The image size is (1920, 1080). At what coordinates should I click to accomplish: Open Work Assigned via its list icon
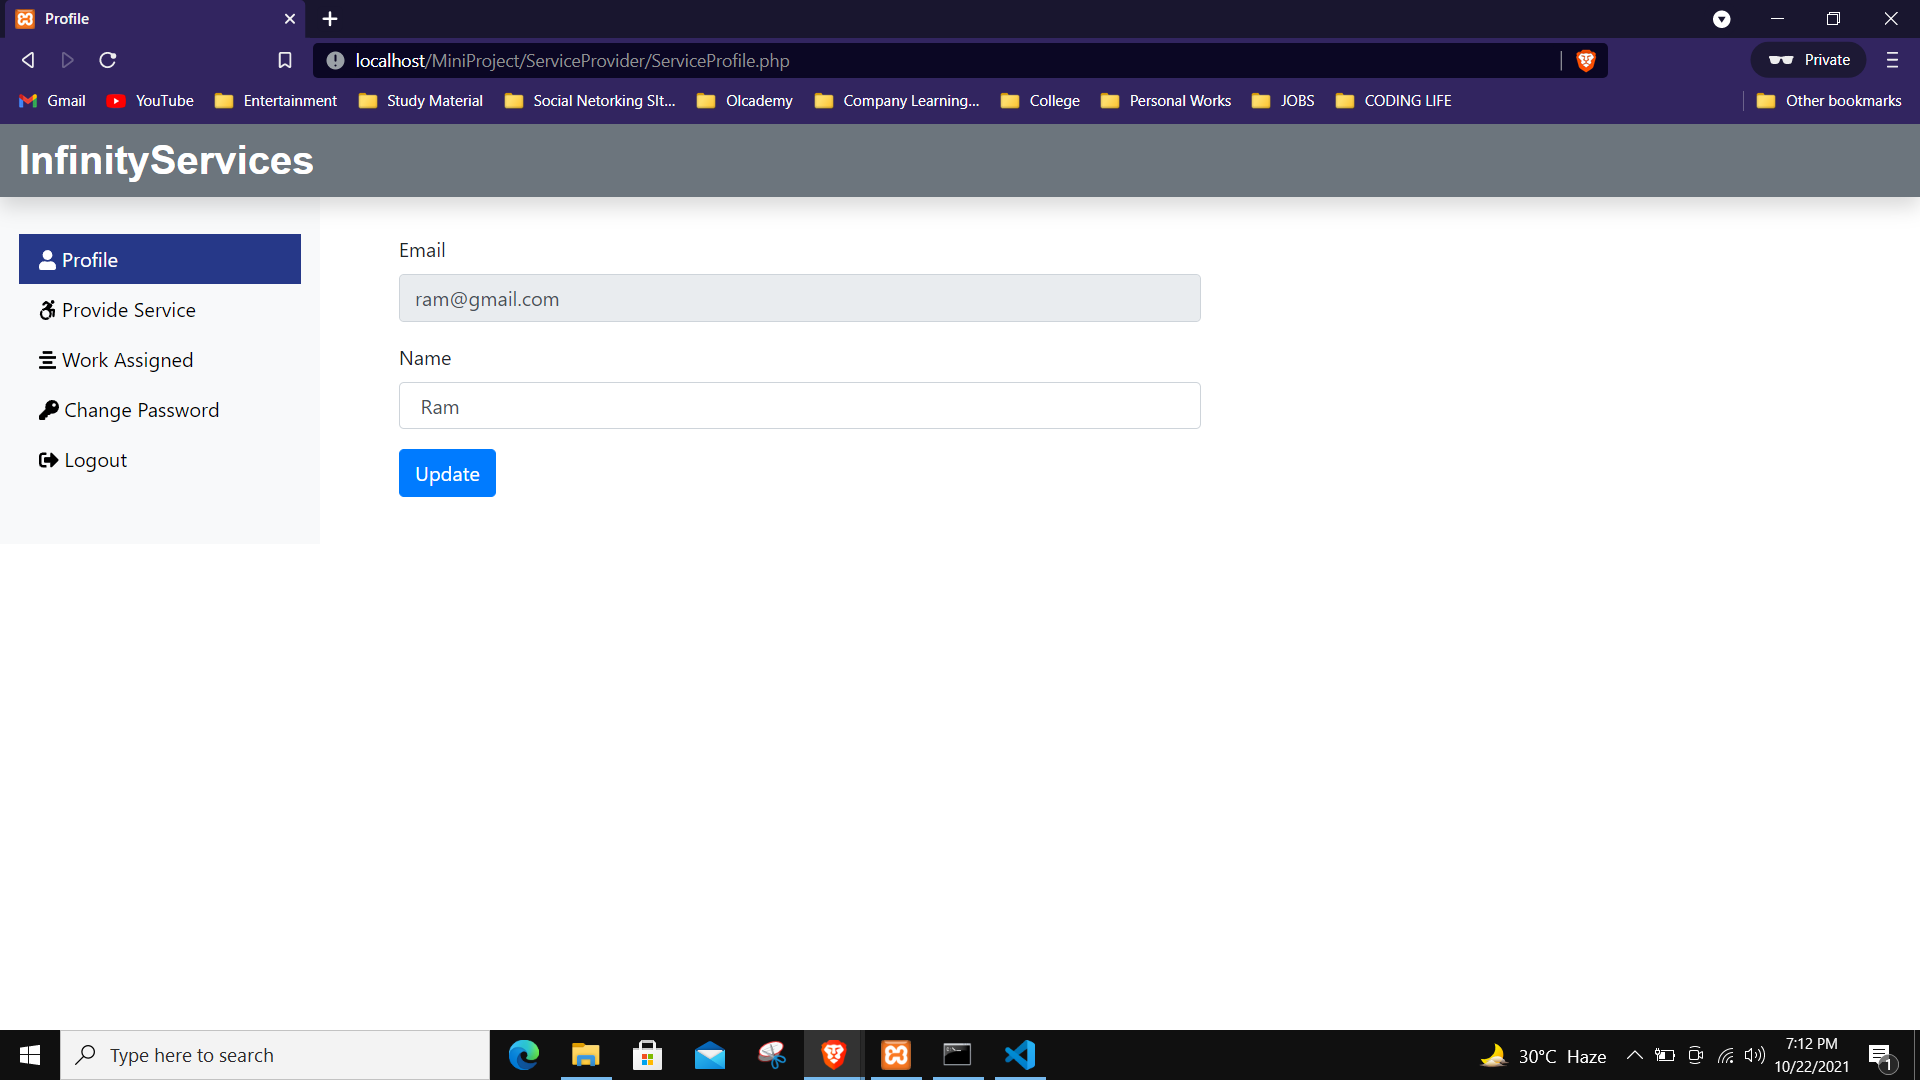point(47,360)
